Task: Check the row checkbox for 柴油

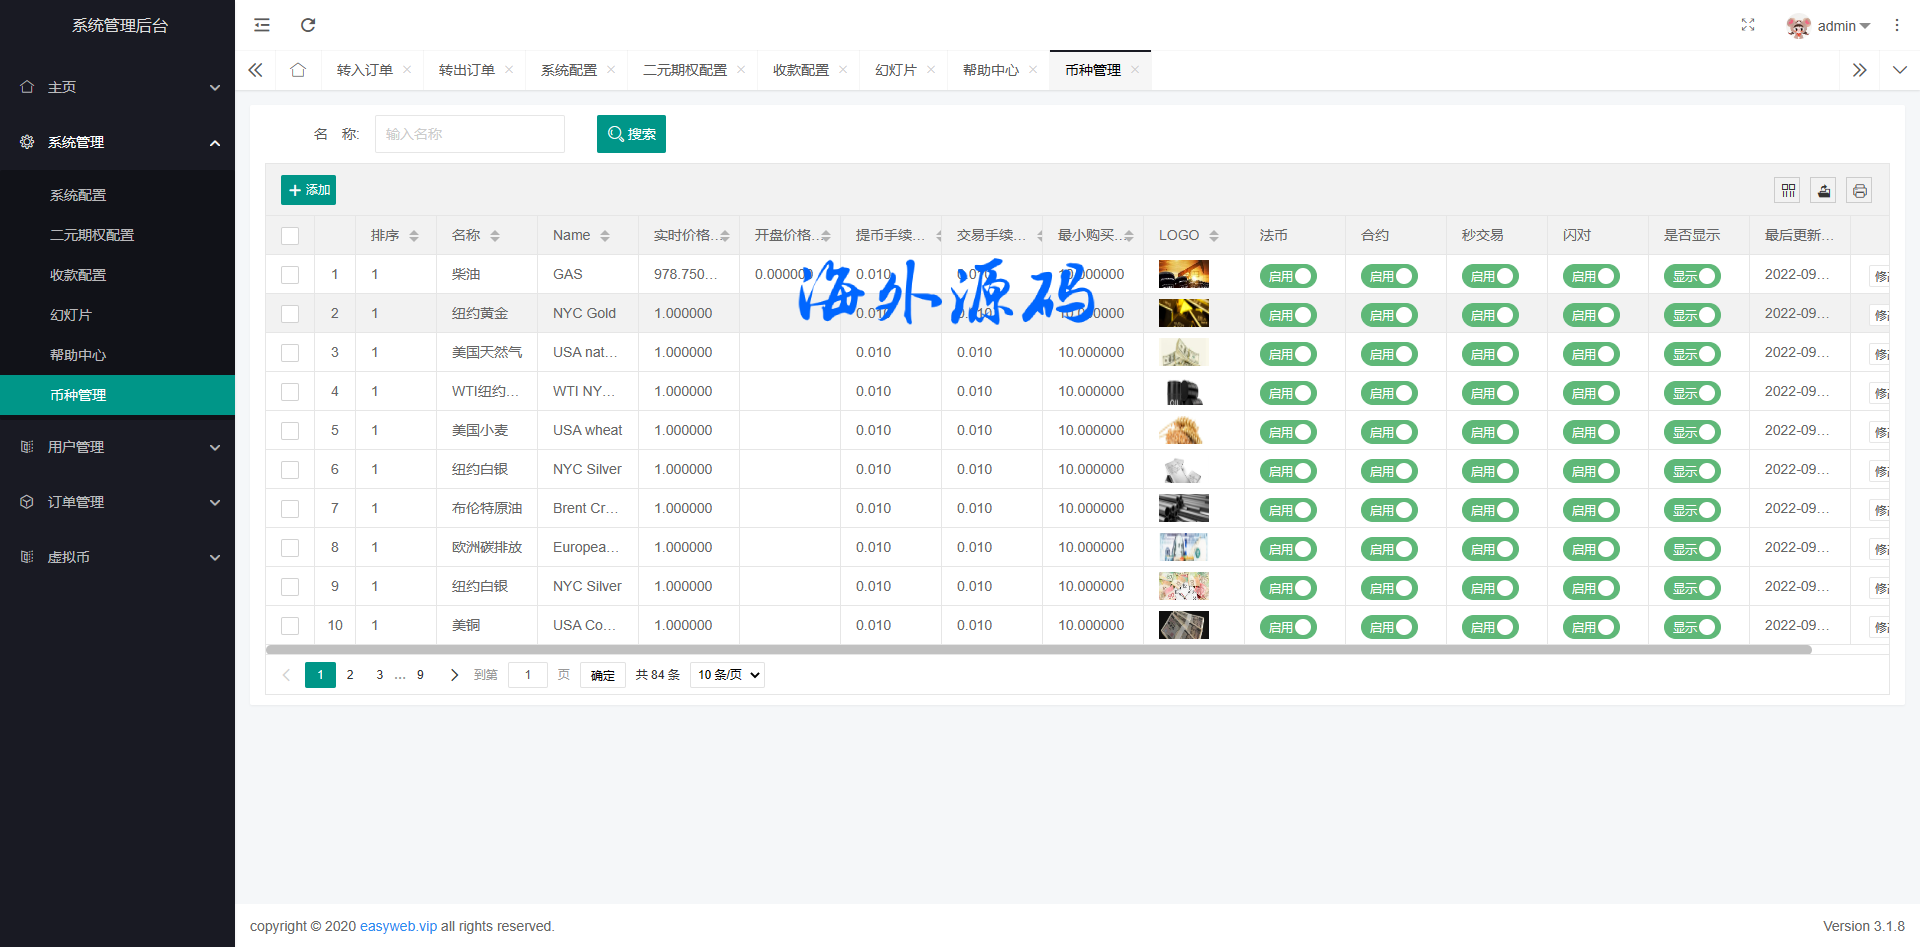Action: coord(290,275)
